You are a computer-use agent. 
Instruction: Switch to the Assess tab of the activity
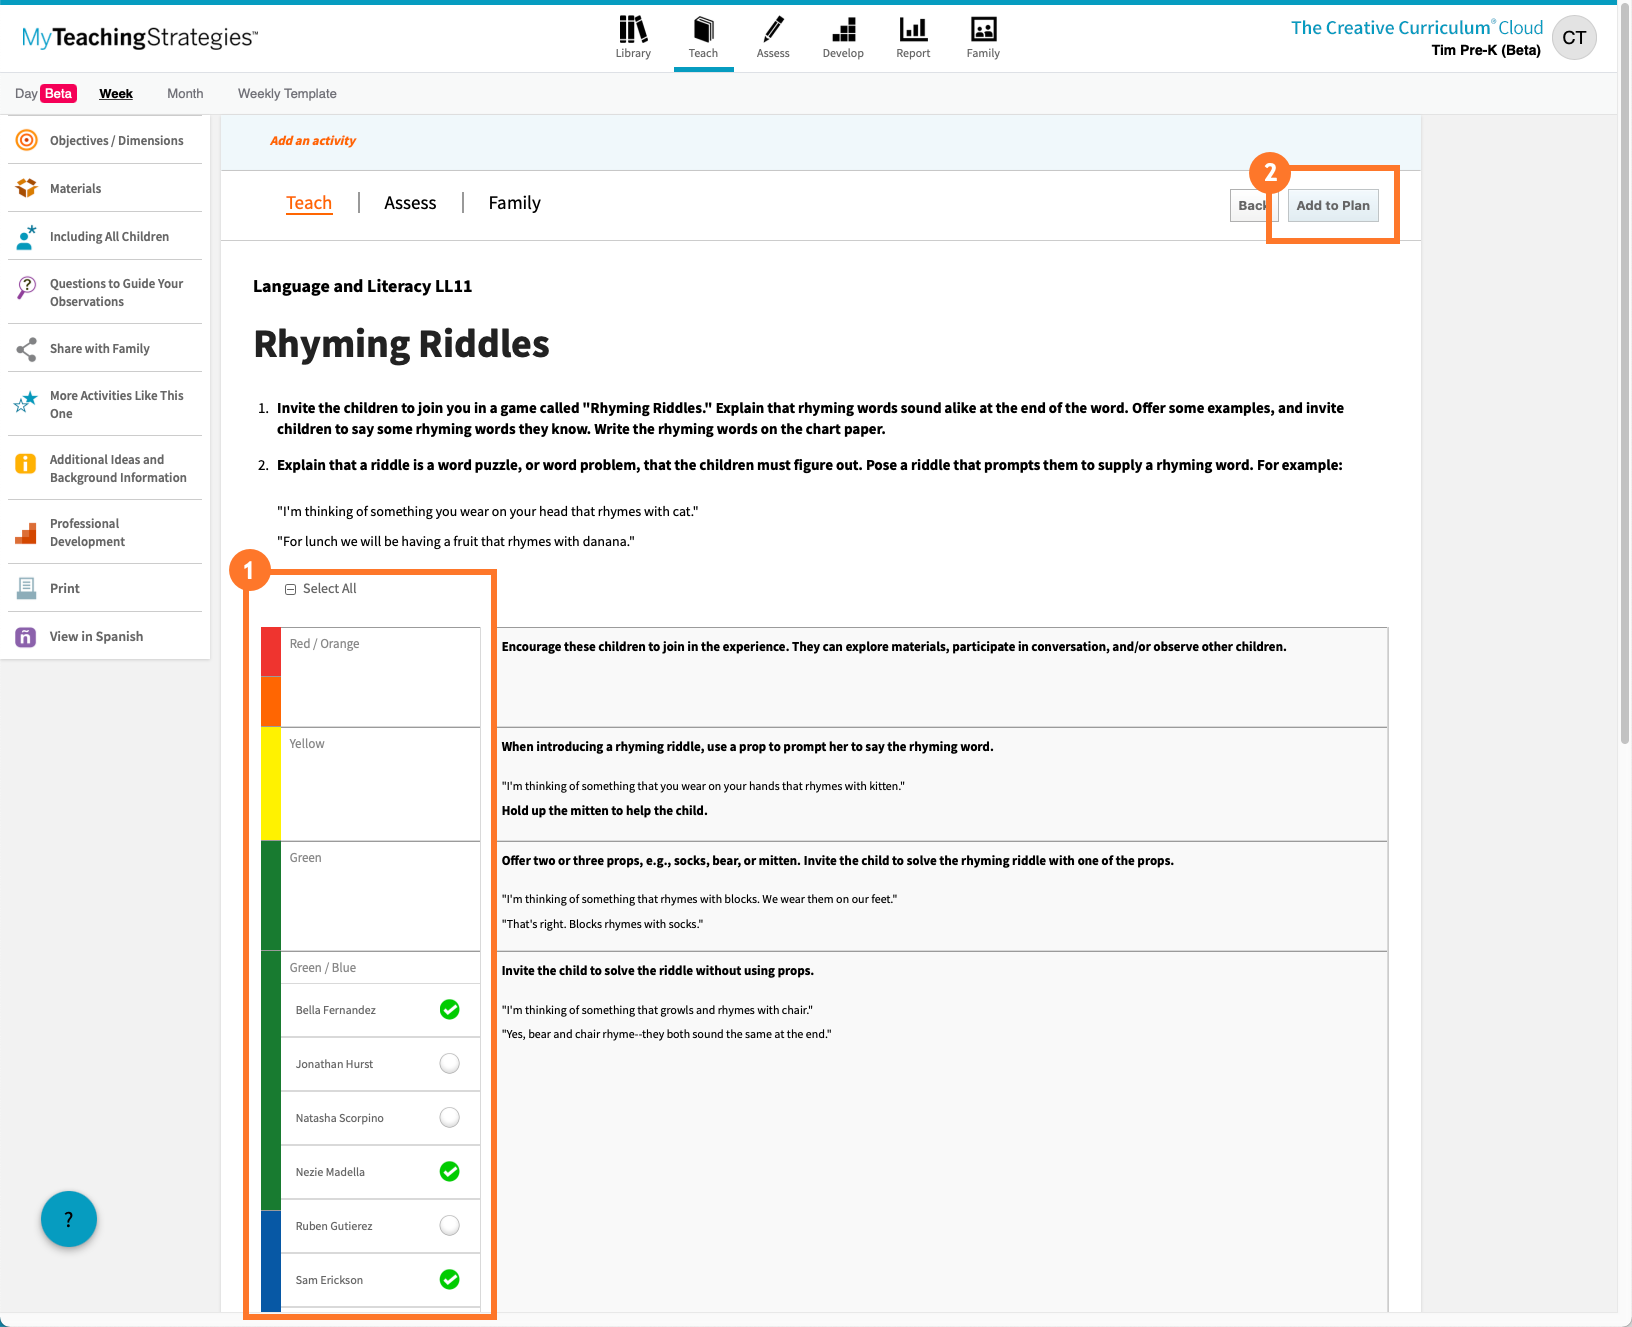(409, 202)
